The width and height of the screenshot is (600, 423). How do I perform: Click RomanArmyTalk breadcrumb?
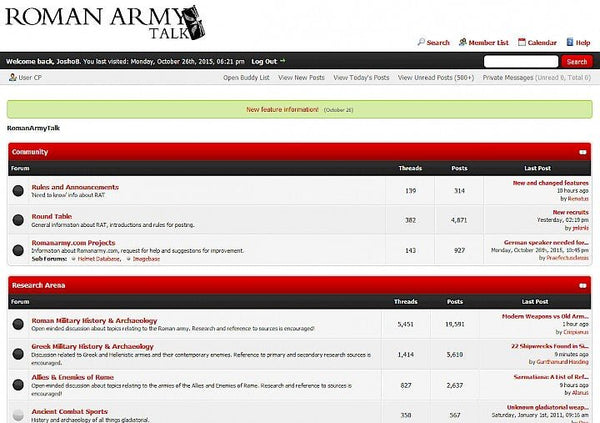[x=33, y=128]
